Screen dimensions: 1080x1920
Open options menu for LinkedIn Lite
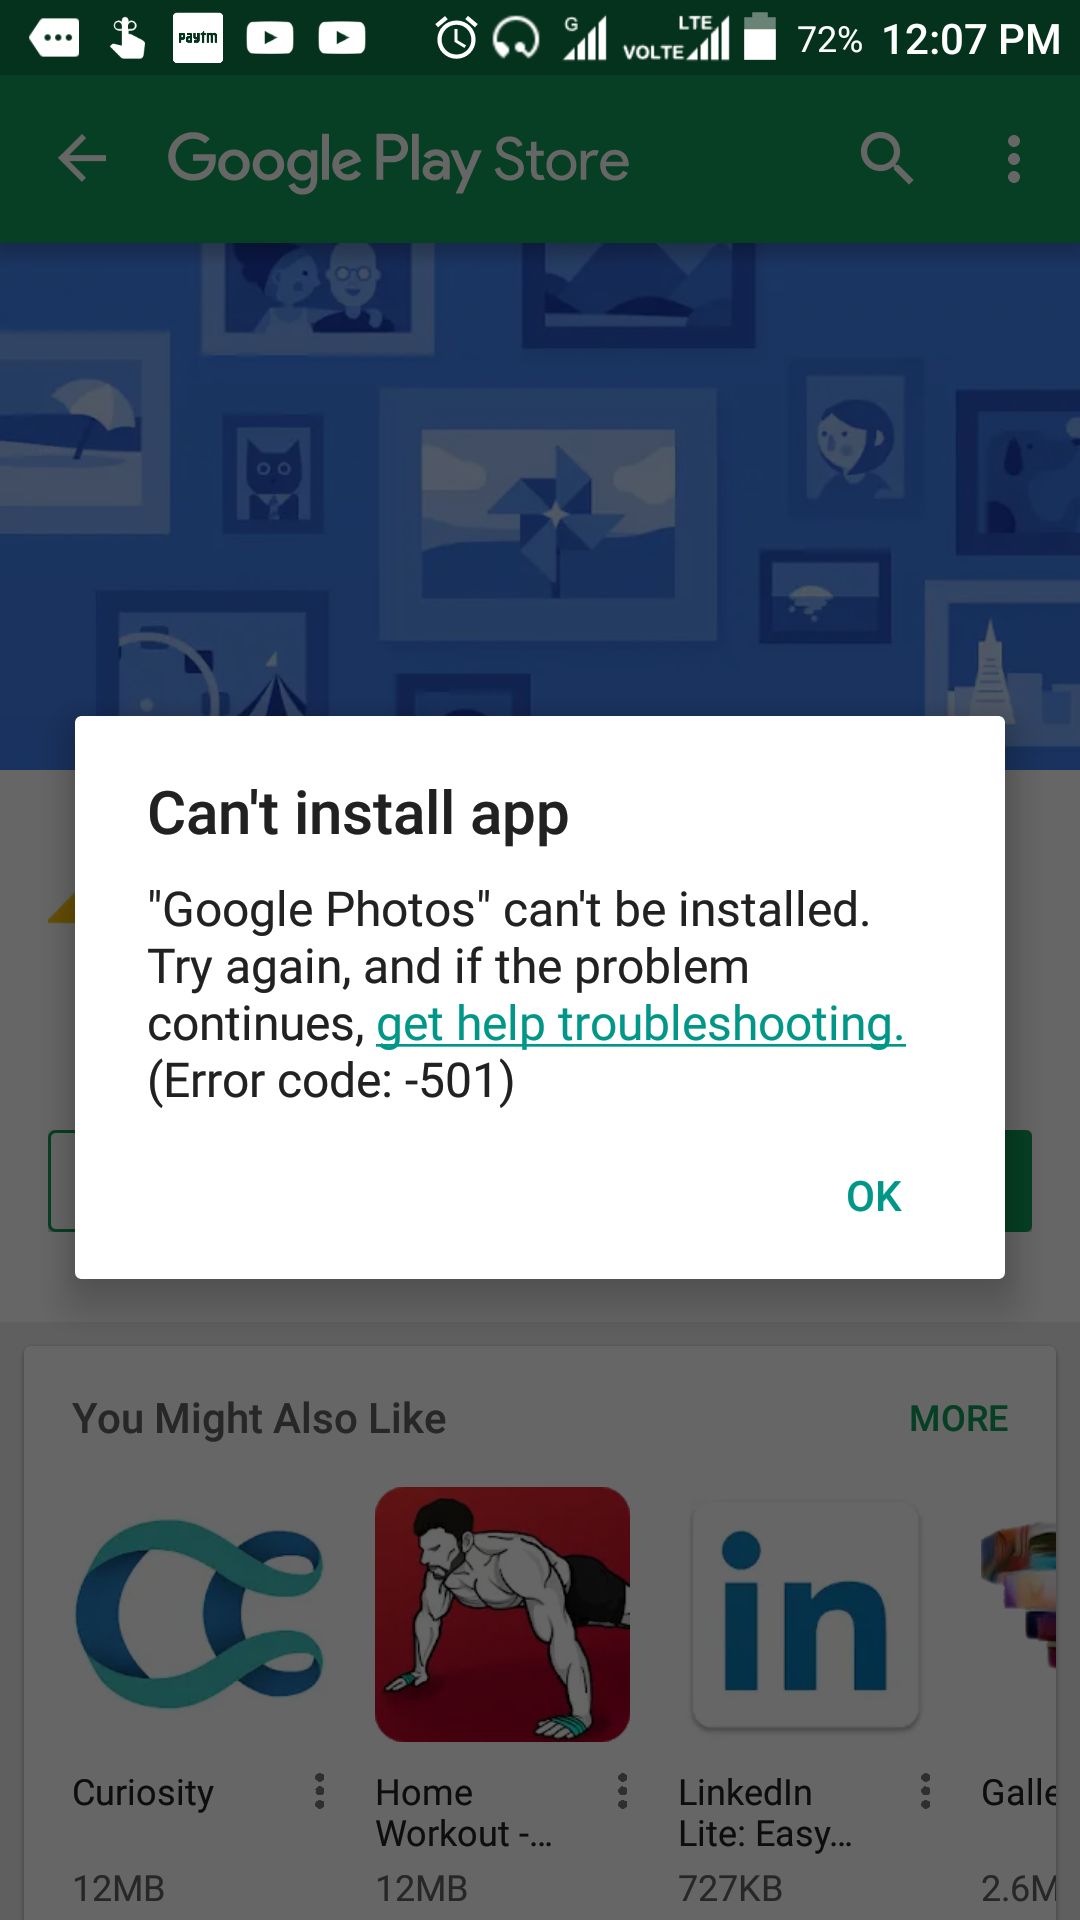pyautogui.click(x=925, y=1791)
